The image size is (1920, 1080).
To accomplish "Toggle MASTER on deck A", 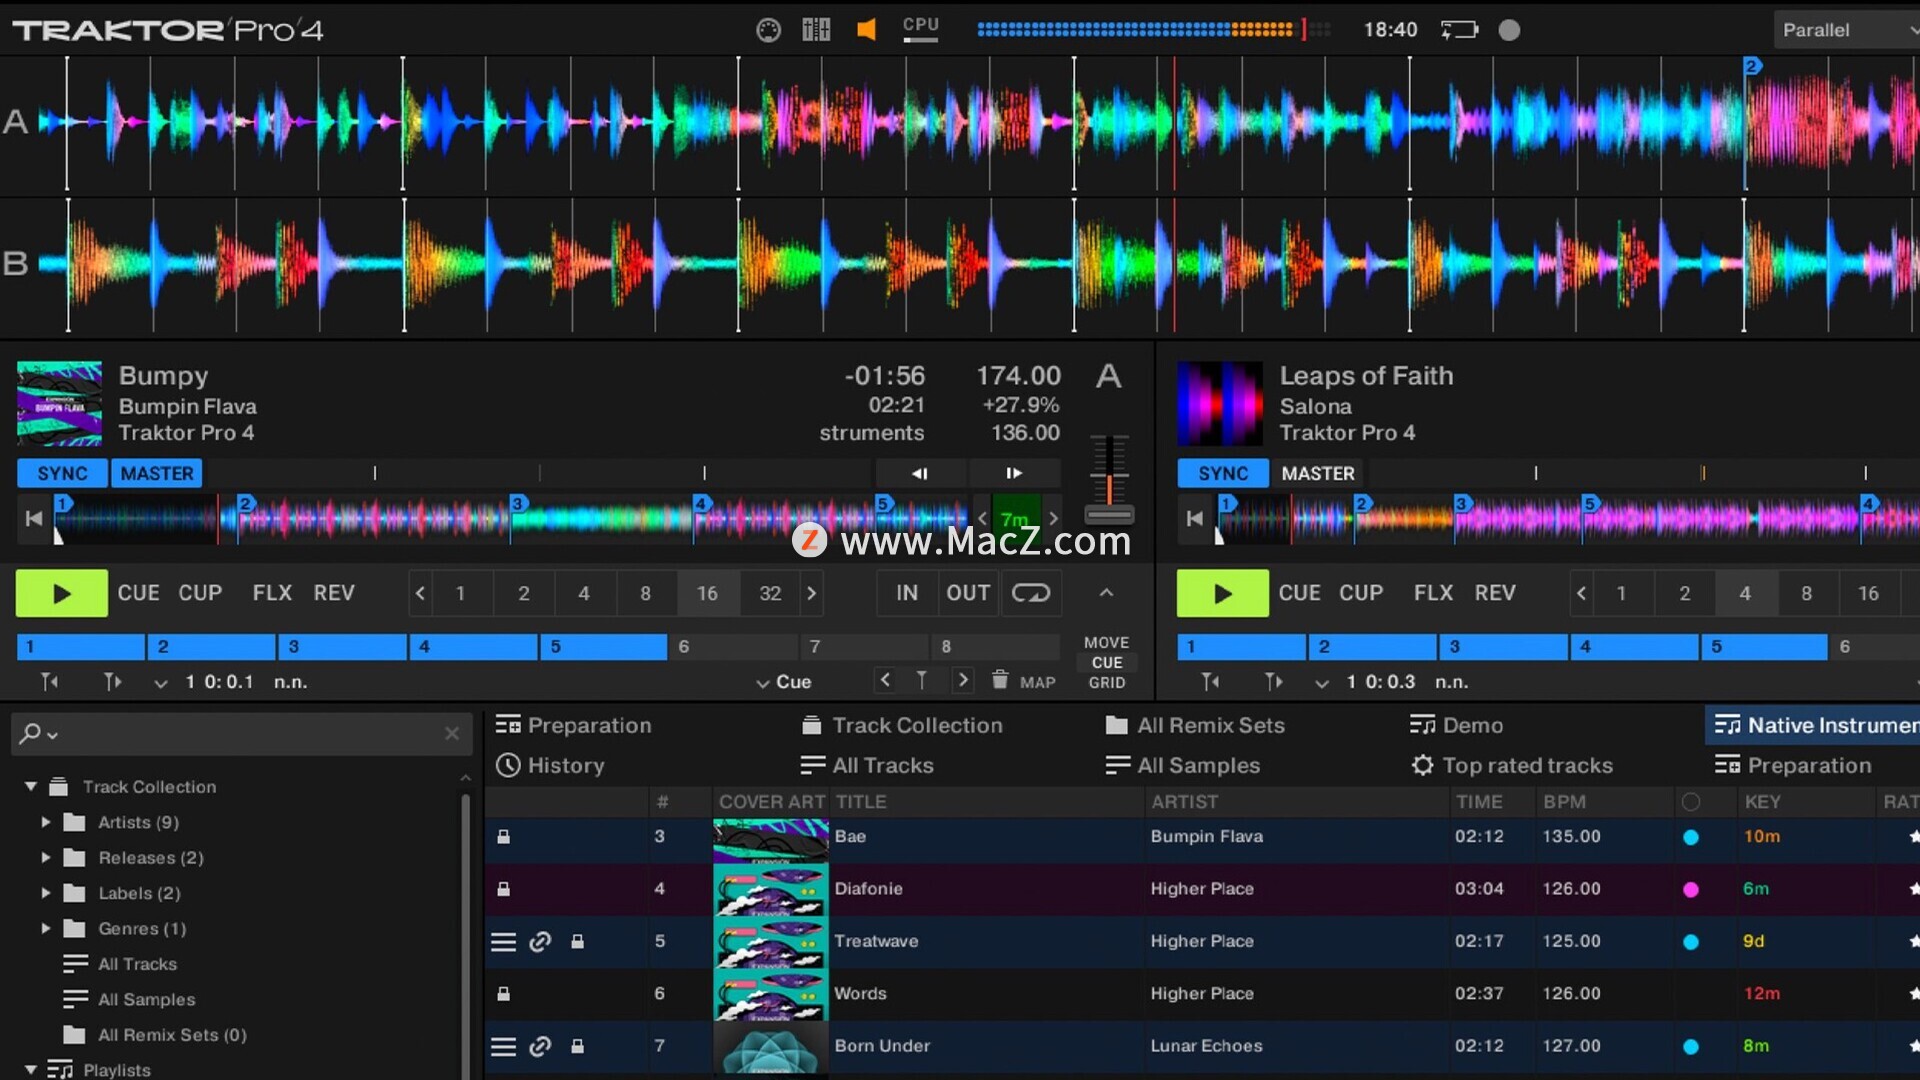I will (157, 473).
